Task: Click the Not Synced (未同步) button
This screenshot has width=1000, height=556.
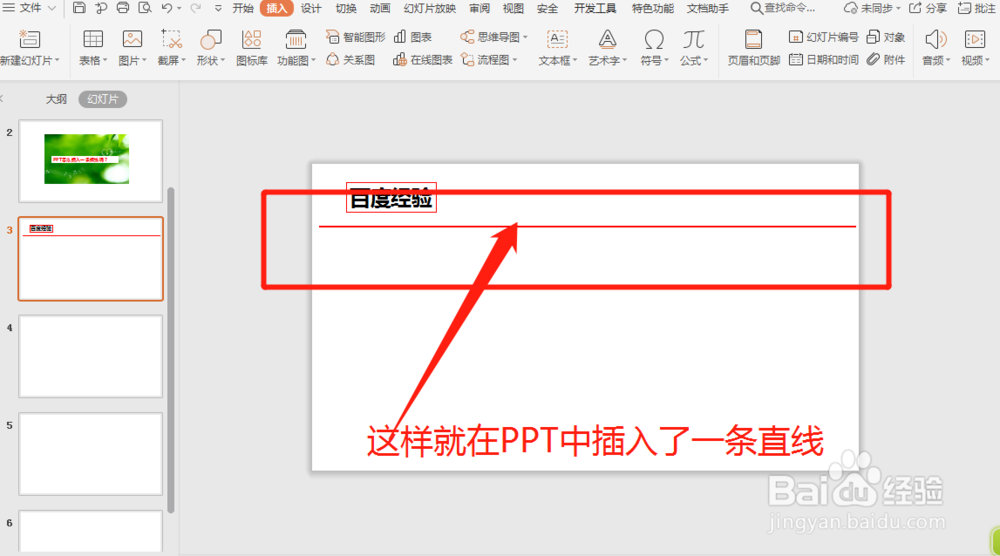Action: (x=872, y=8)
